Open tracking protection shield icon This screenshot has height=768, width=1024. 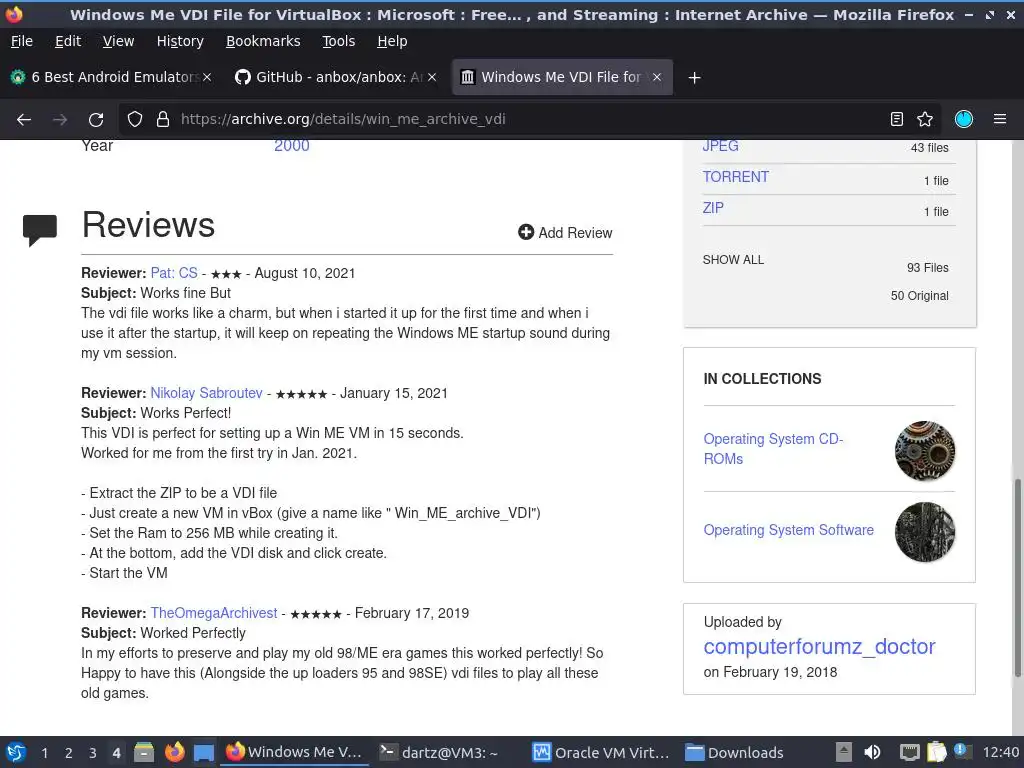coord(135,119)
